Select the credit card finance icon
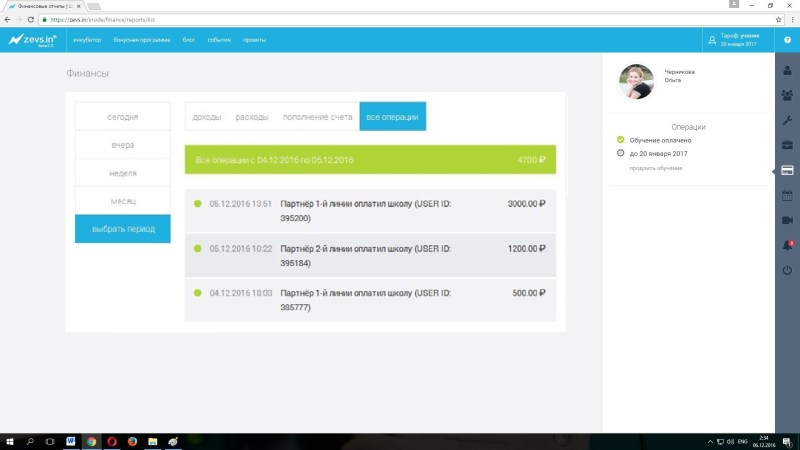Viewport: 800px width, 450px height. [x=787, y=170]
